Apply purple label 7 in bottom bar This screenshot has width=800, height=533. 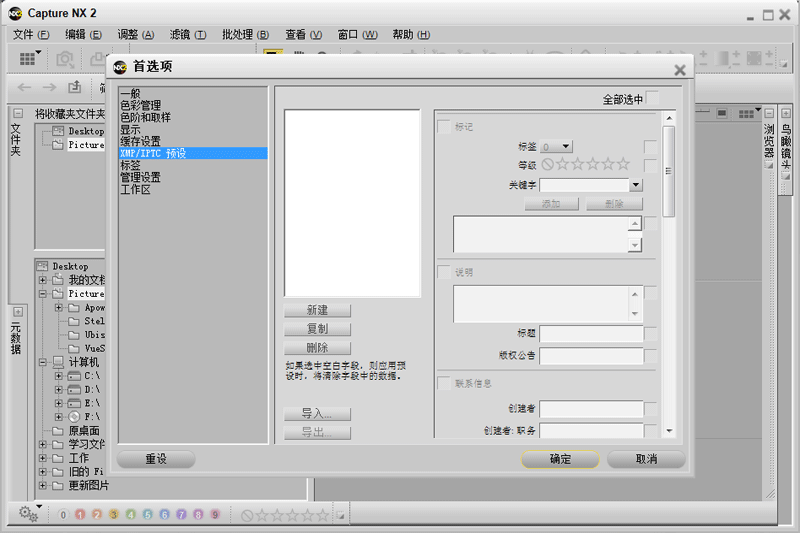[x=181, y=515]
